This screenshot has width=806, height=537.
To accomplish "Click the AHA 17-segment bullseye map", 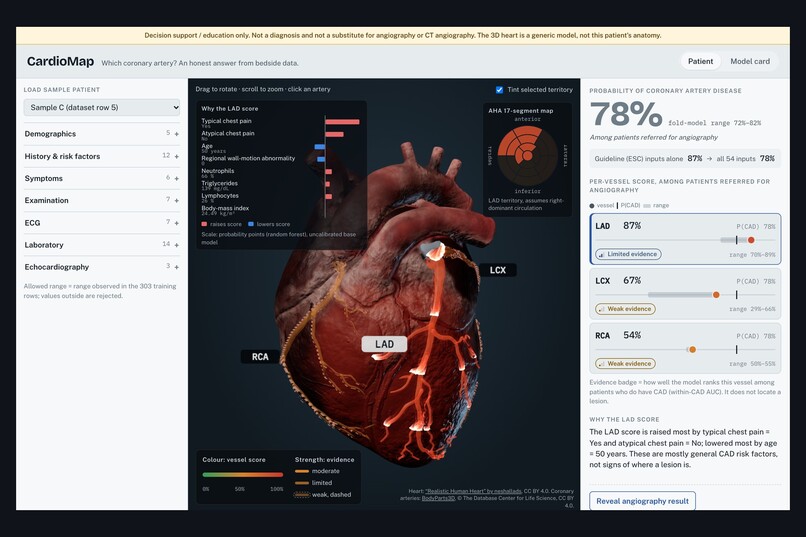I will click(x=527, y=154).
